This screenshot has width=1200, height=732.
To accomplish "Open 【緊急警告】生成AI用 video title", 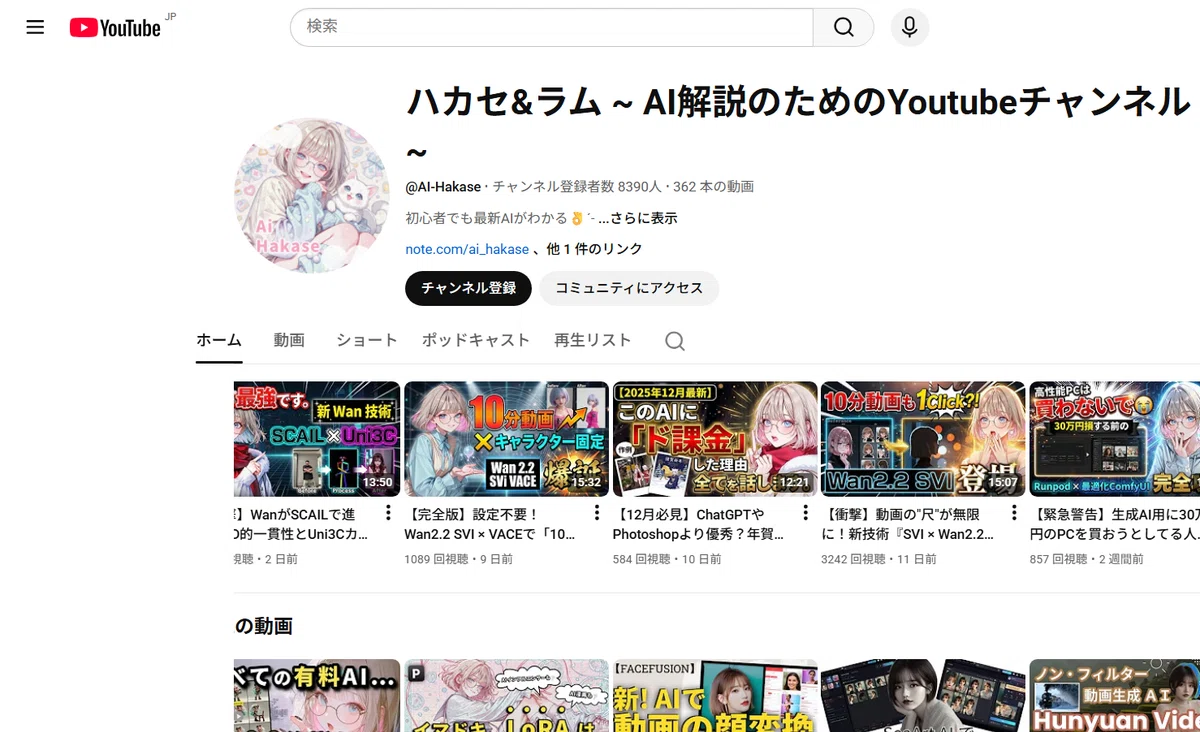I will coord(1114,524).
